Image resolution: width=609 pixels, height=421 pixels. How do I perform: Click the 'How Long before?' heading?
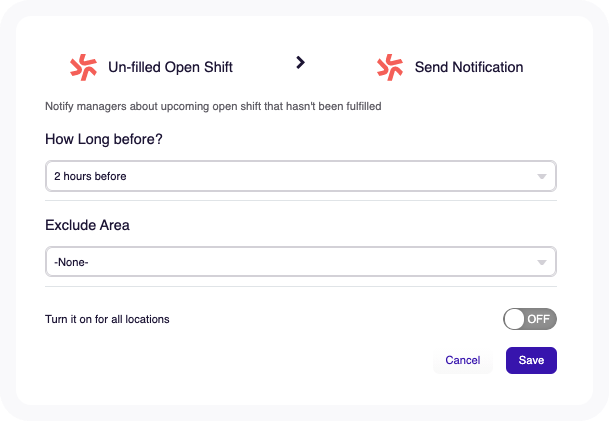point(104,139)
